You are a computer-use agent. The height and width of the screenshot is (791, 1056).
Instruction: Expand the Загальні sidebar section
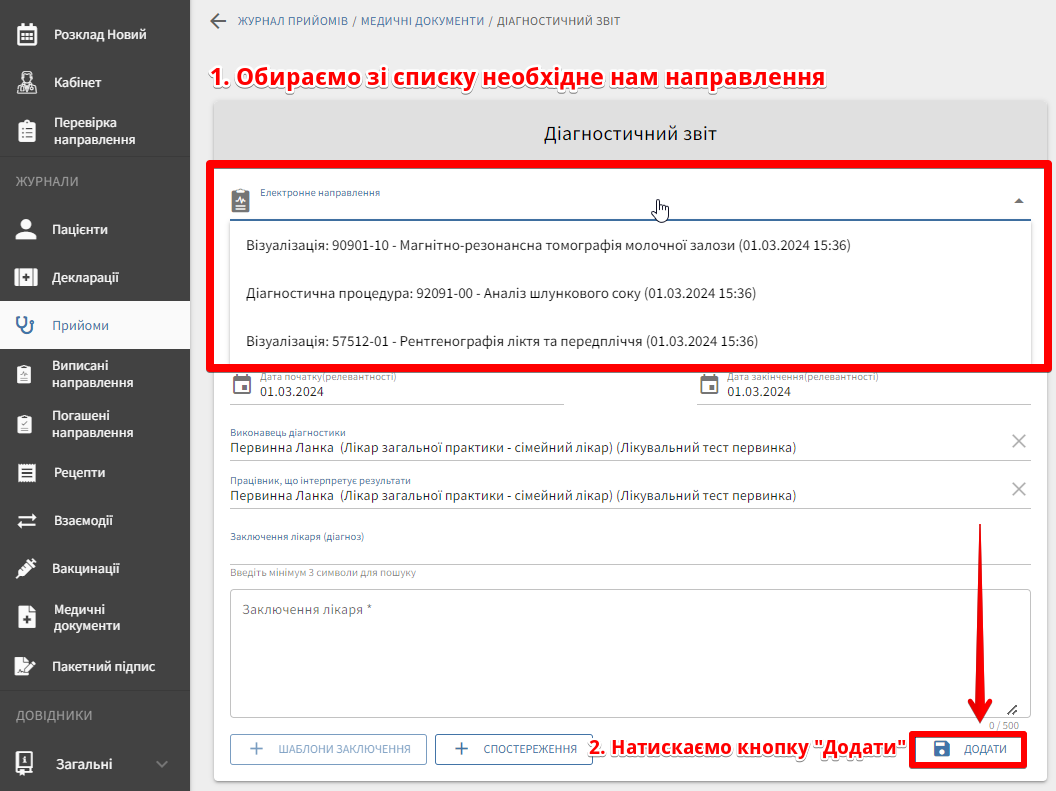coord(162,765)
